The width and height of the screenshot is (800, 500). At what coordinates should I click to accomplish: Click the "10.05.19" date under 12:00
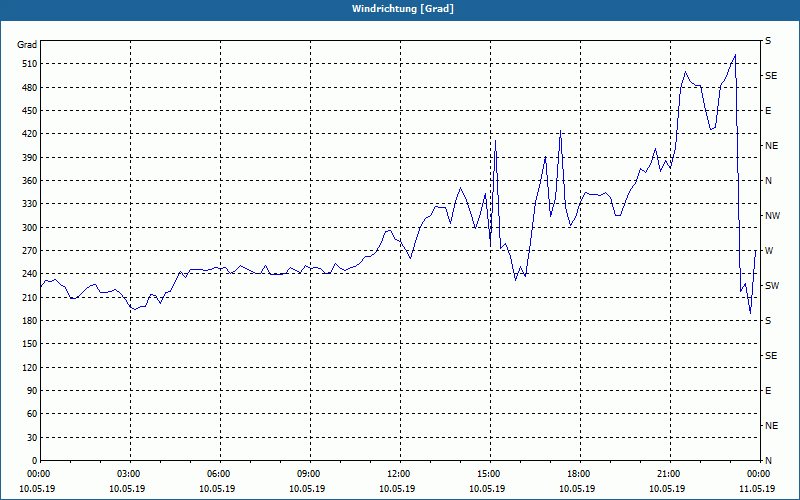pyautogui.click(x=397, y=489)
